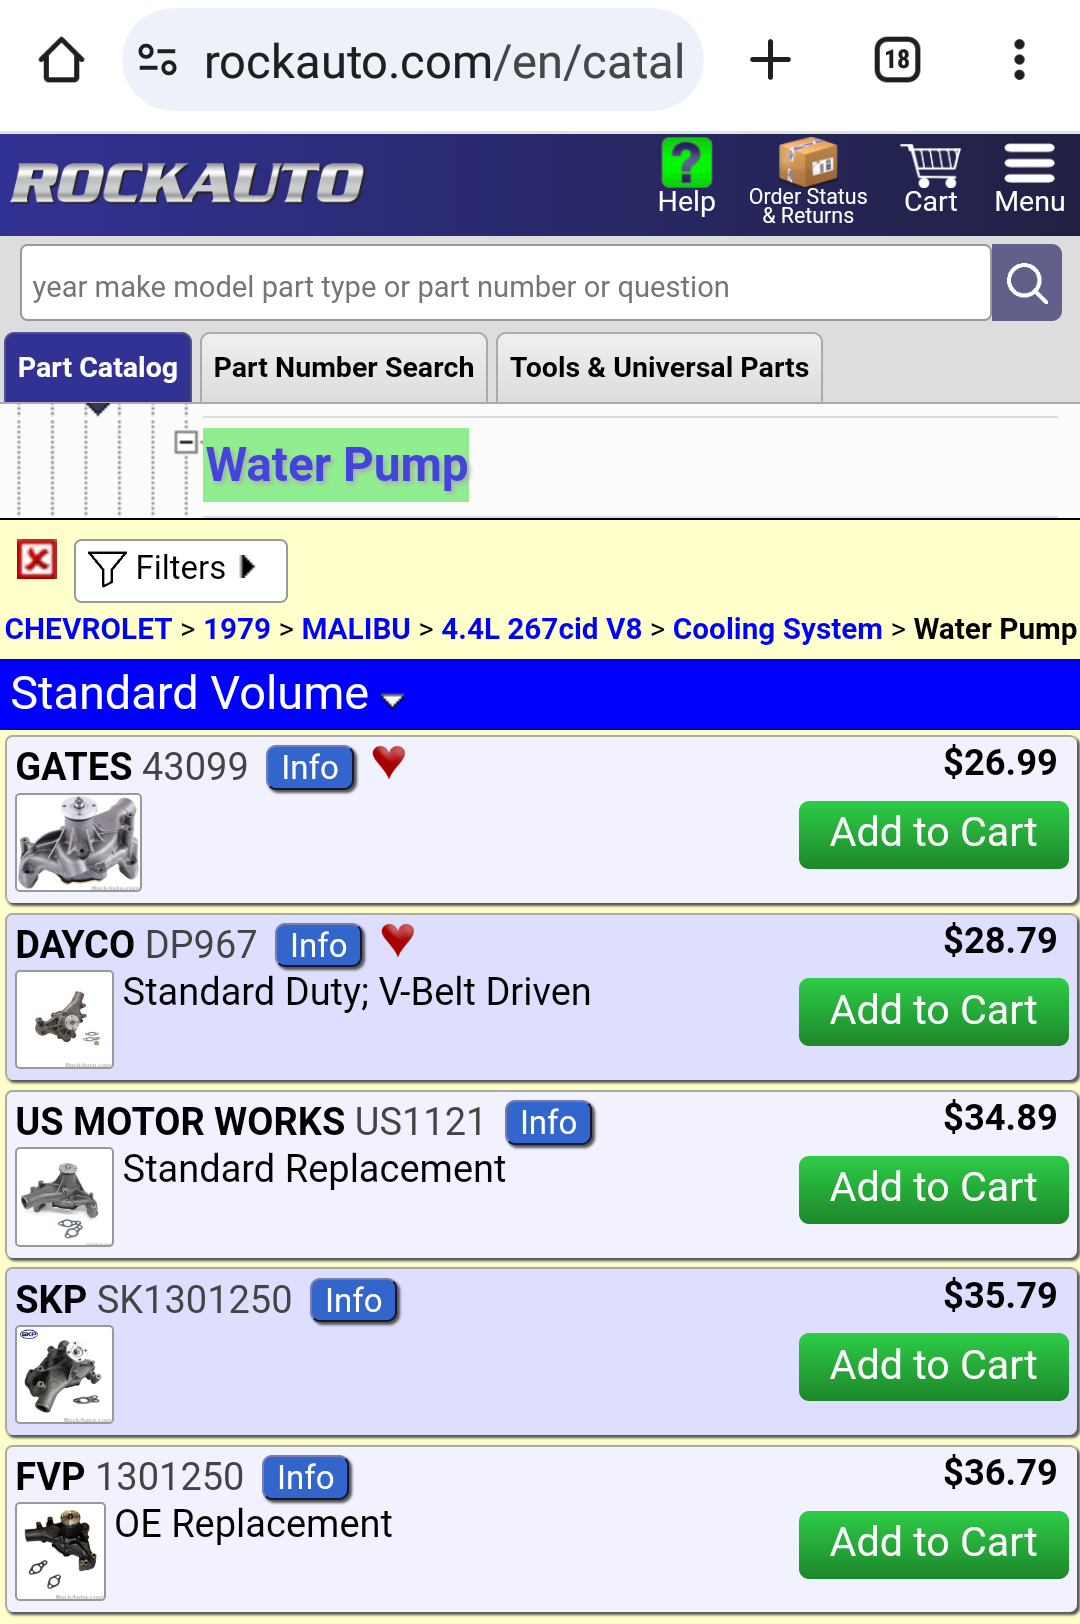
Task: Click the magnifier search button
Action: click(x=1026, y=284)
